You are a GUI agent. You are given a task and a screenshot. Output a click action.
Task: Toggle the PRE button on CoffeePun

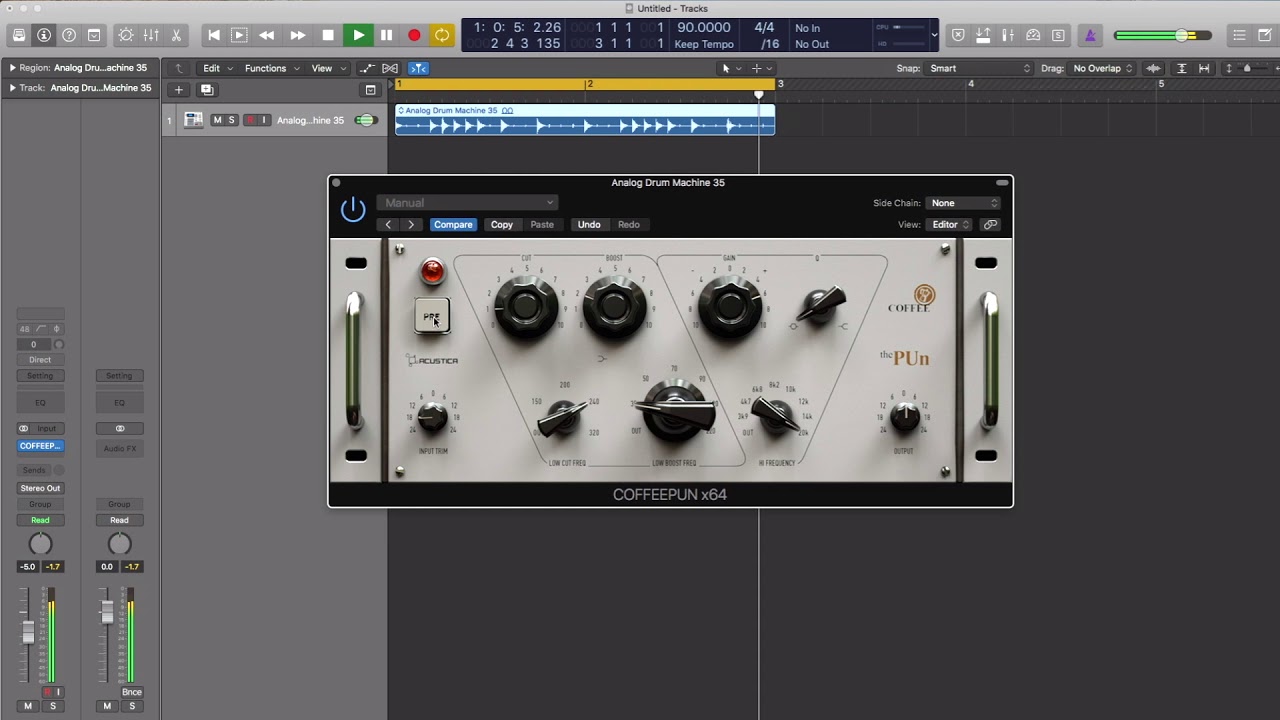click(432, 316)
